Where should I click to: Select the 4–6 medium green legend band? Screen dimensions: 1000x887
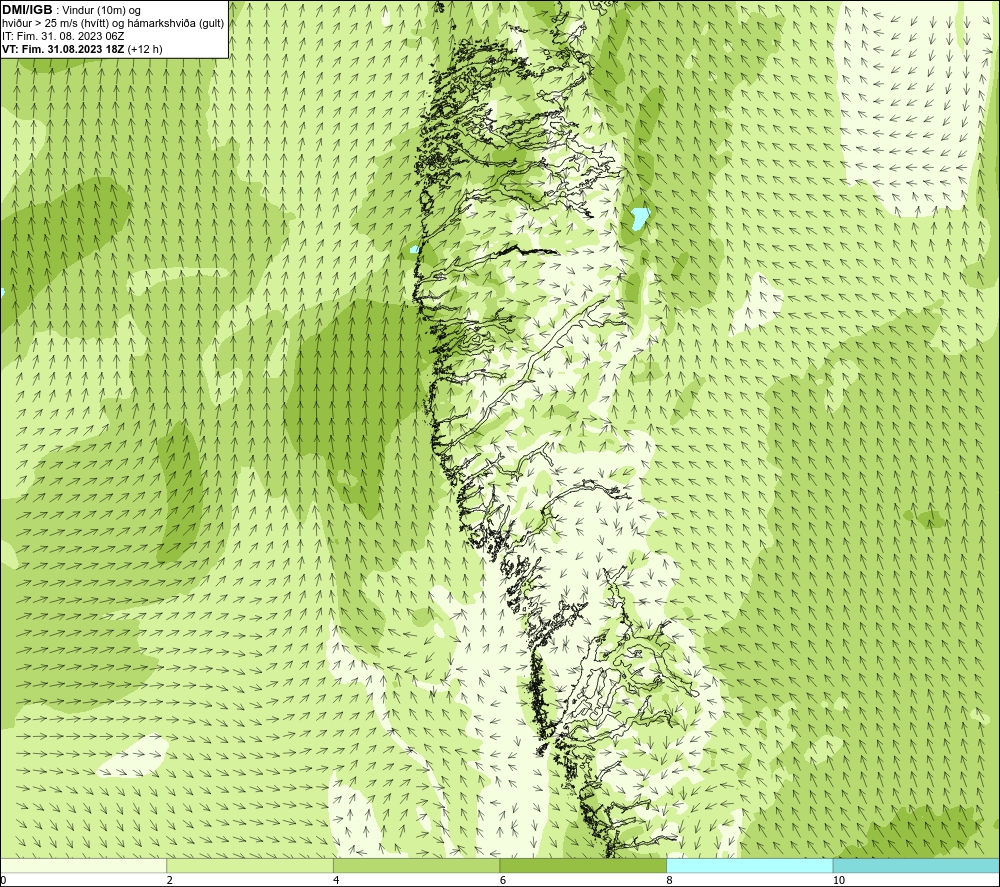416,865
